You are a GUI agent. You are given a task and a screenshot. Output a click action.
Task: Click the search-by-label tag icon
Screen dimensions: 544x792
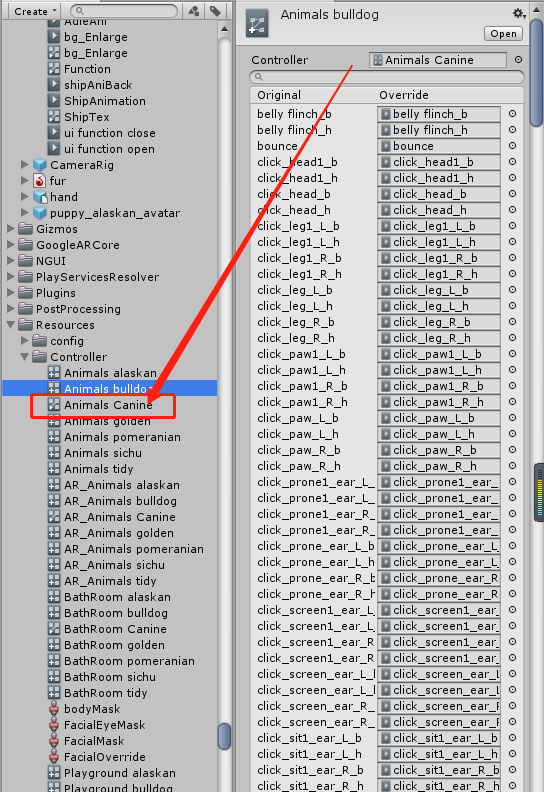[216, 11]
